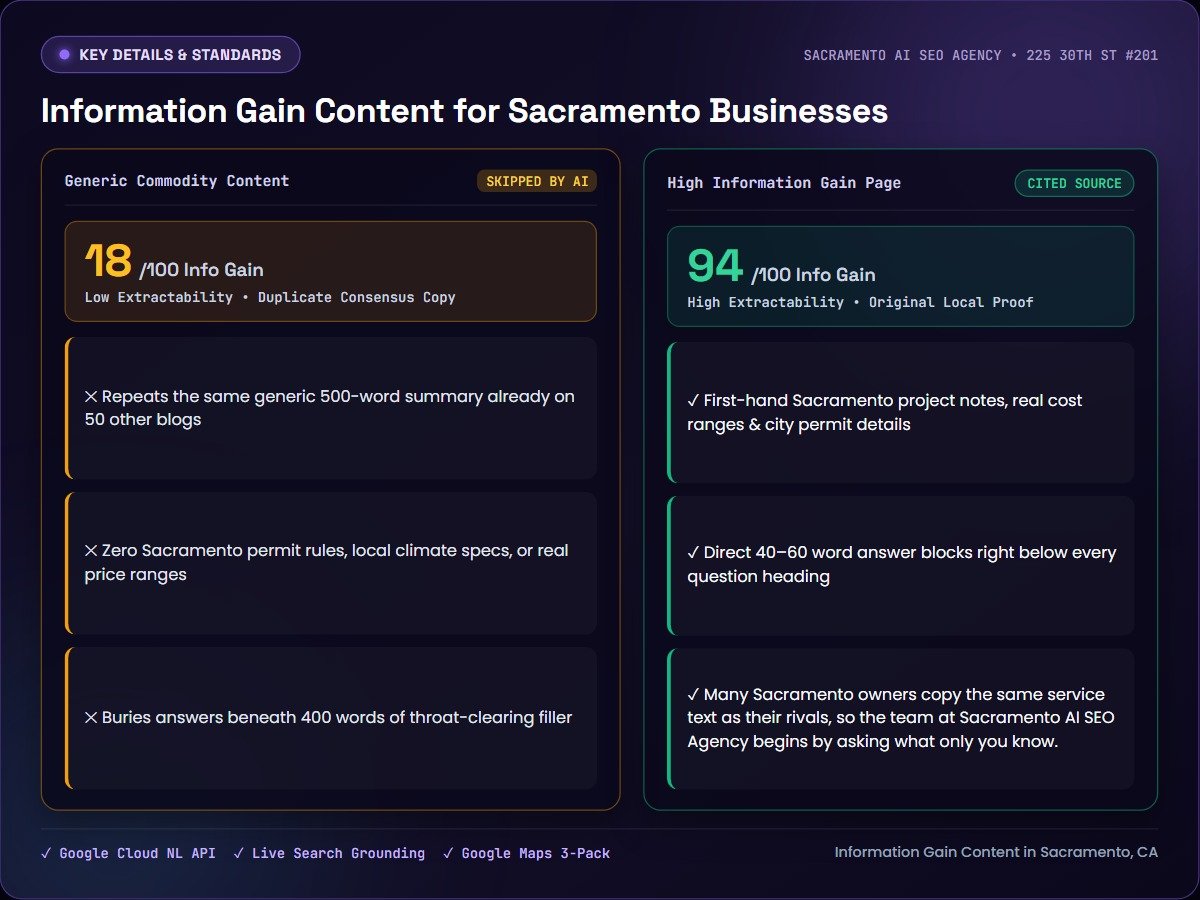Select the Generic Commodity Content title

tap(177, 181)
